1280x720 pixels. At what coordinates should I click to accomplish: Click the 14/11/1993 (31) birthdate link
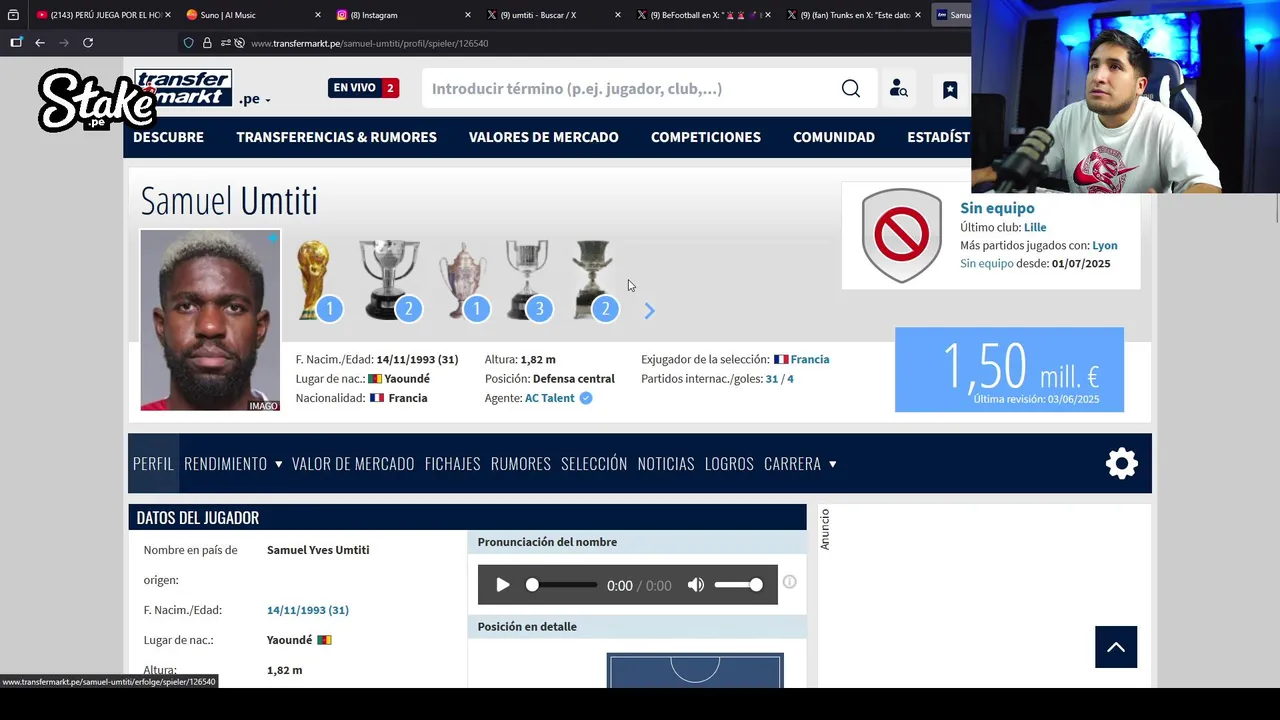[308, 610]
